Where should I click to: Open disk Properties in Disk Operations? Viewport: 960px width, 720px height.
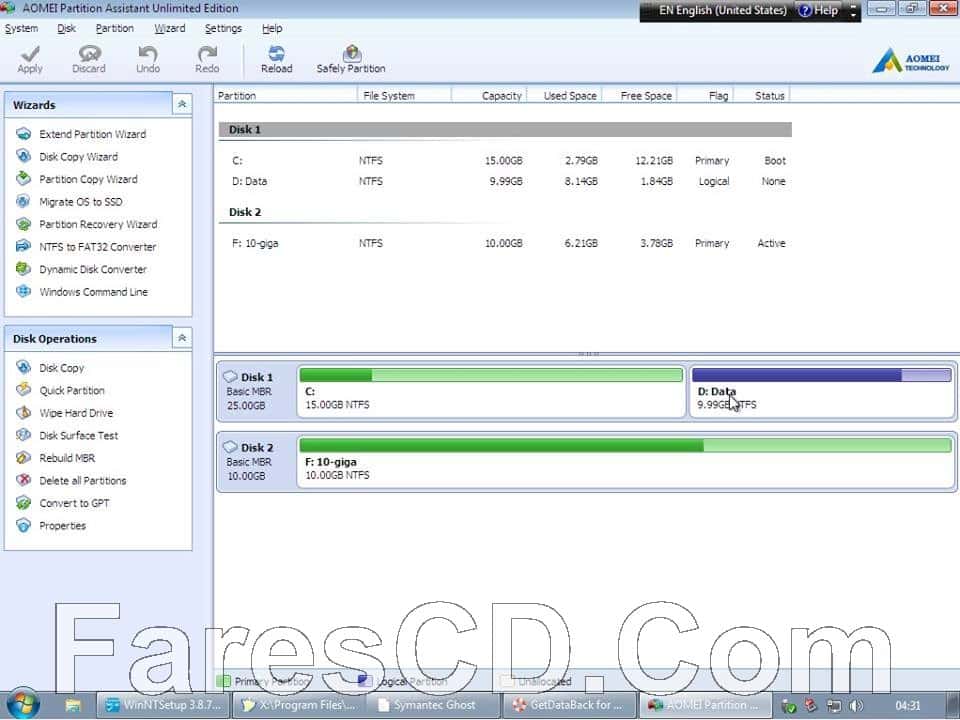pyautogui.click(x=62, y=526)
